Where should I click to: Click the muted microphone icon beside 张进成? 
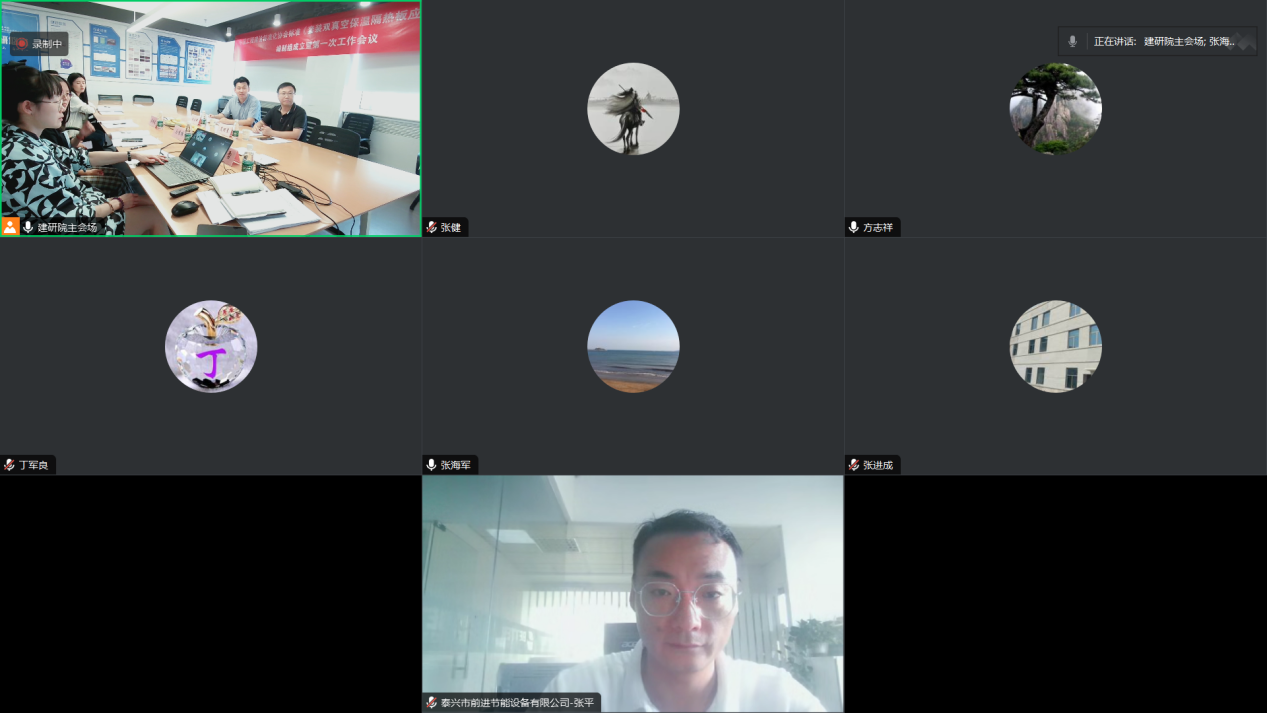click(x=854, y=465)
